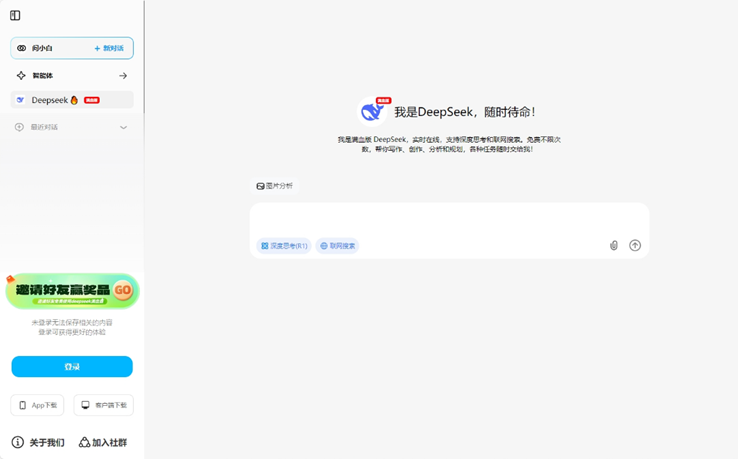Click the DeepSeek whale logo in the greeting
The width and height of the screenshot is (738, 459).
372,112
